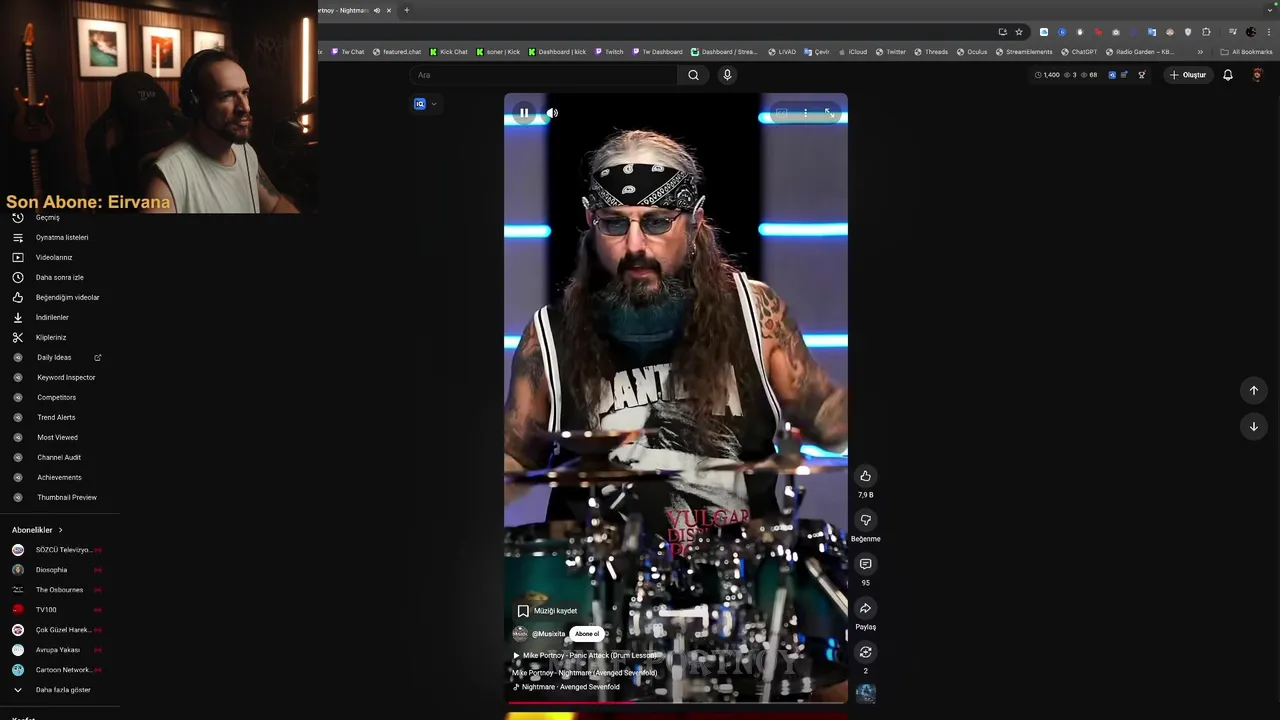Open the sound thumbnail below remix

865,693
